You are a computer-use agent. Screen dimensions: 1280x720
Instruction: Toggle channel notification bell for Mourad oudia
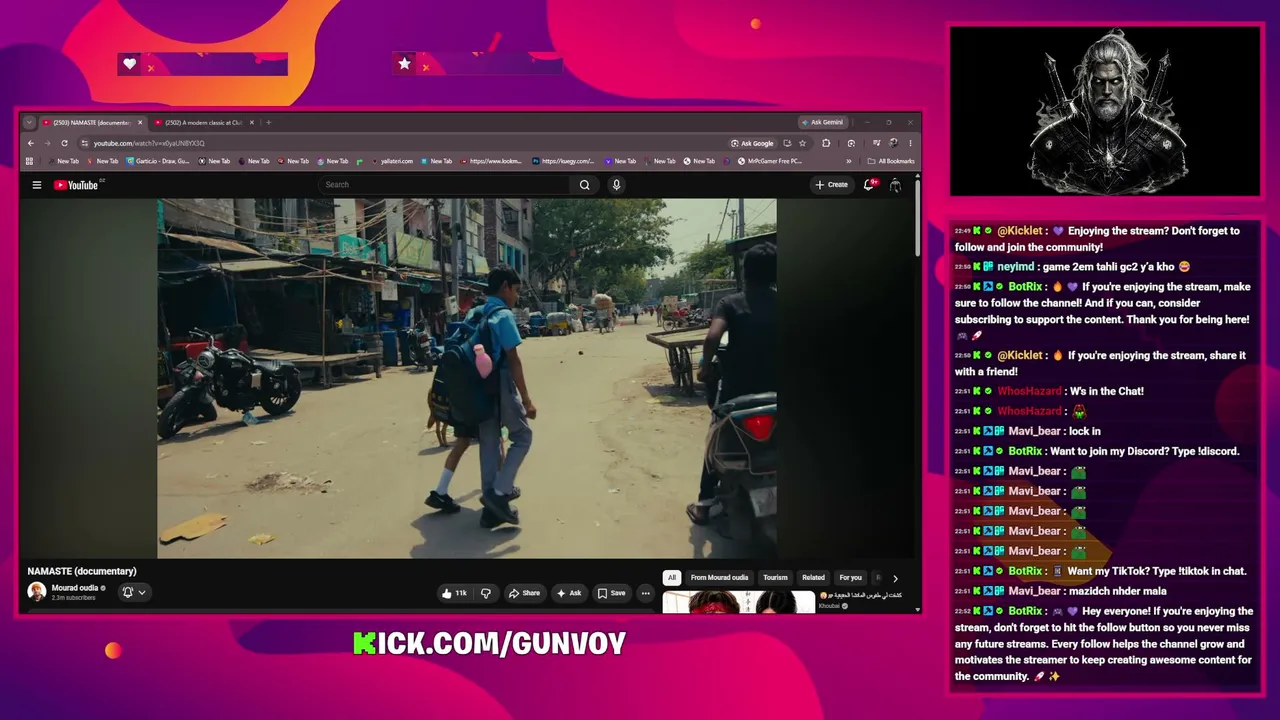[x=134, y=592]
